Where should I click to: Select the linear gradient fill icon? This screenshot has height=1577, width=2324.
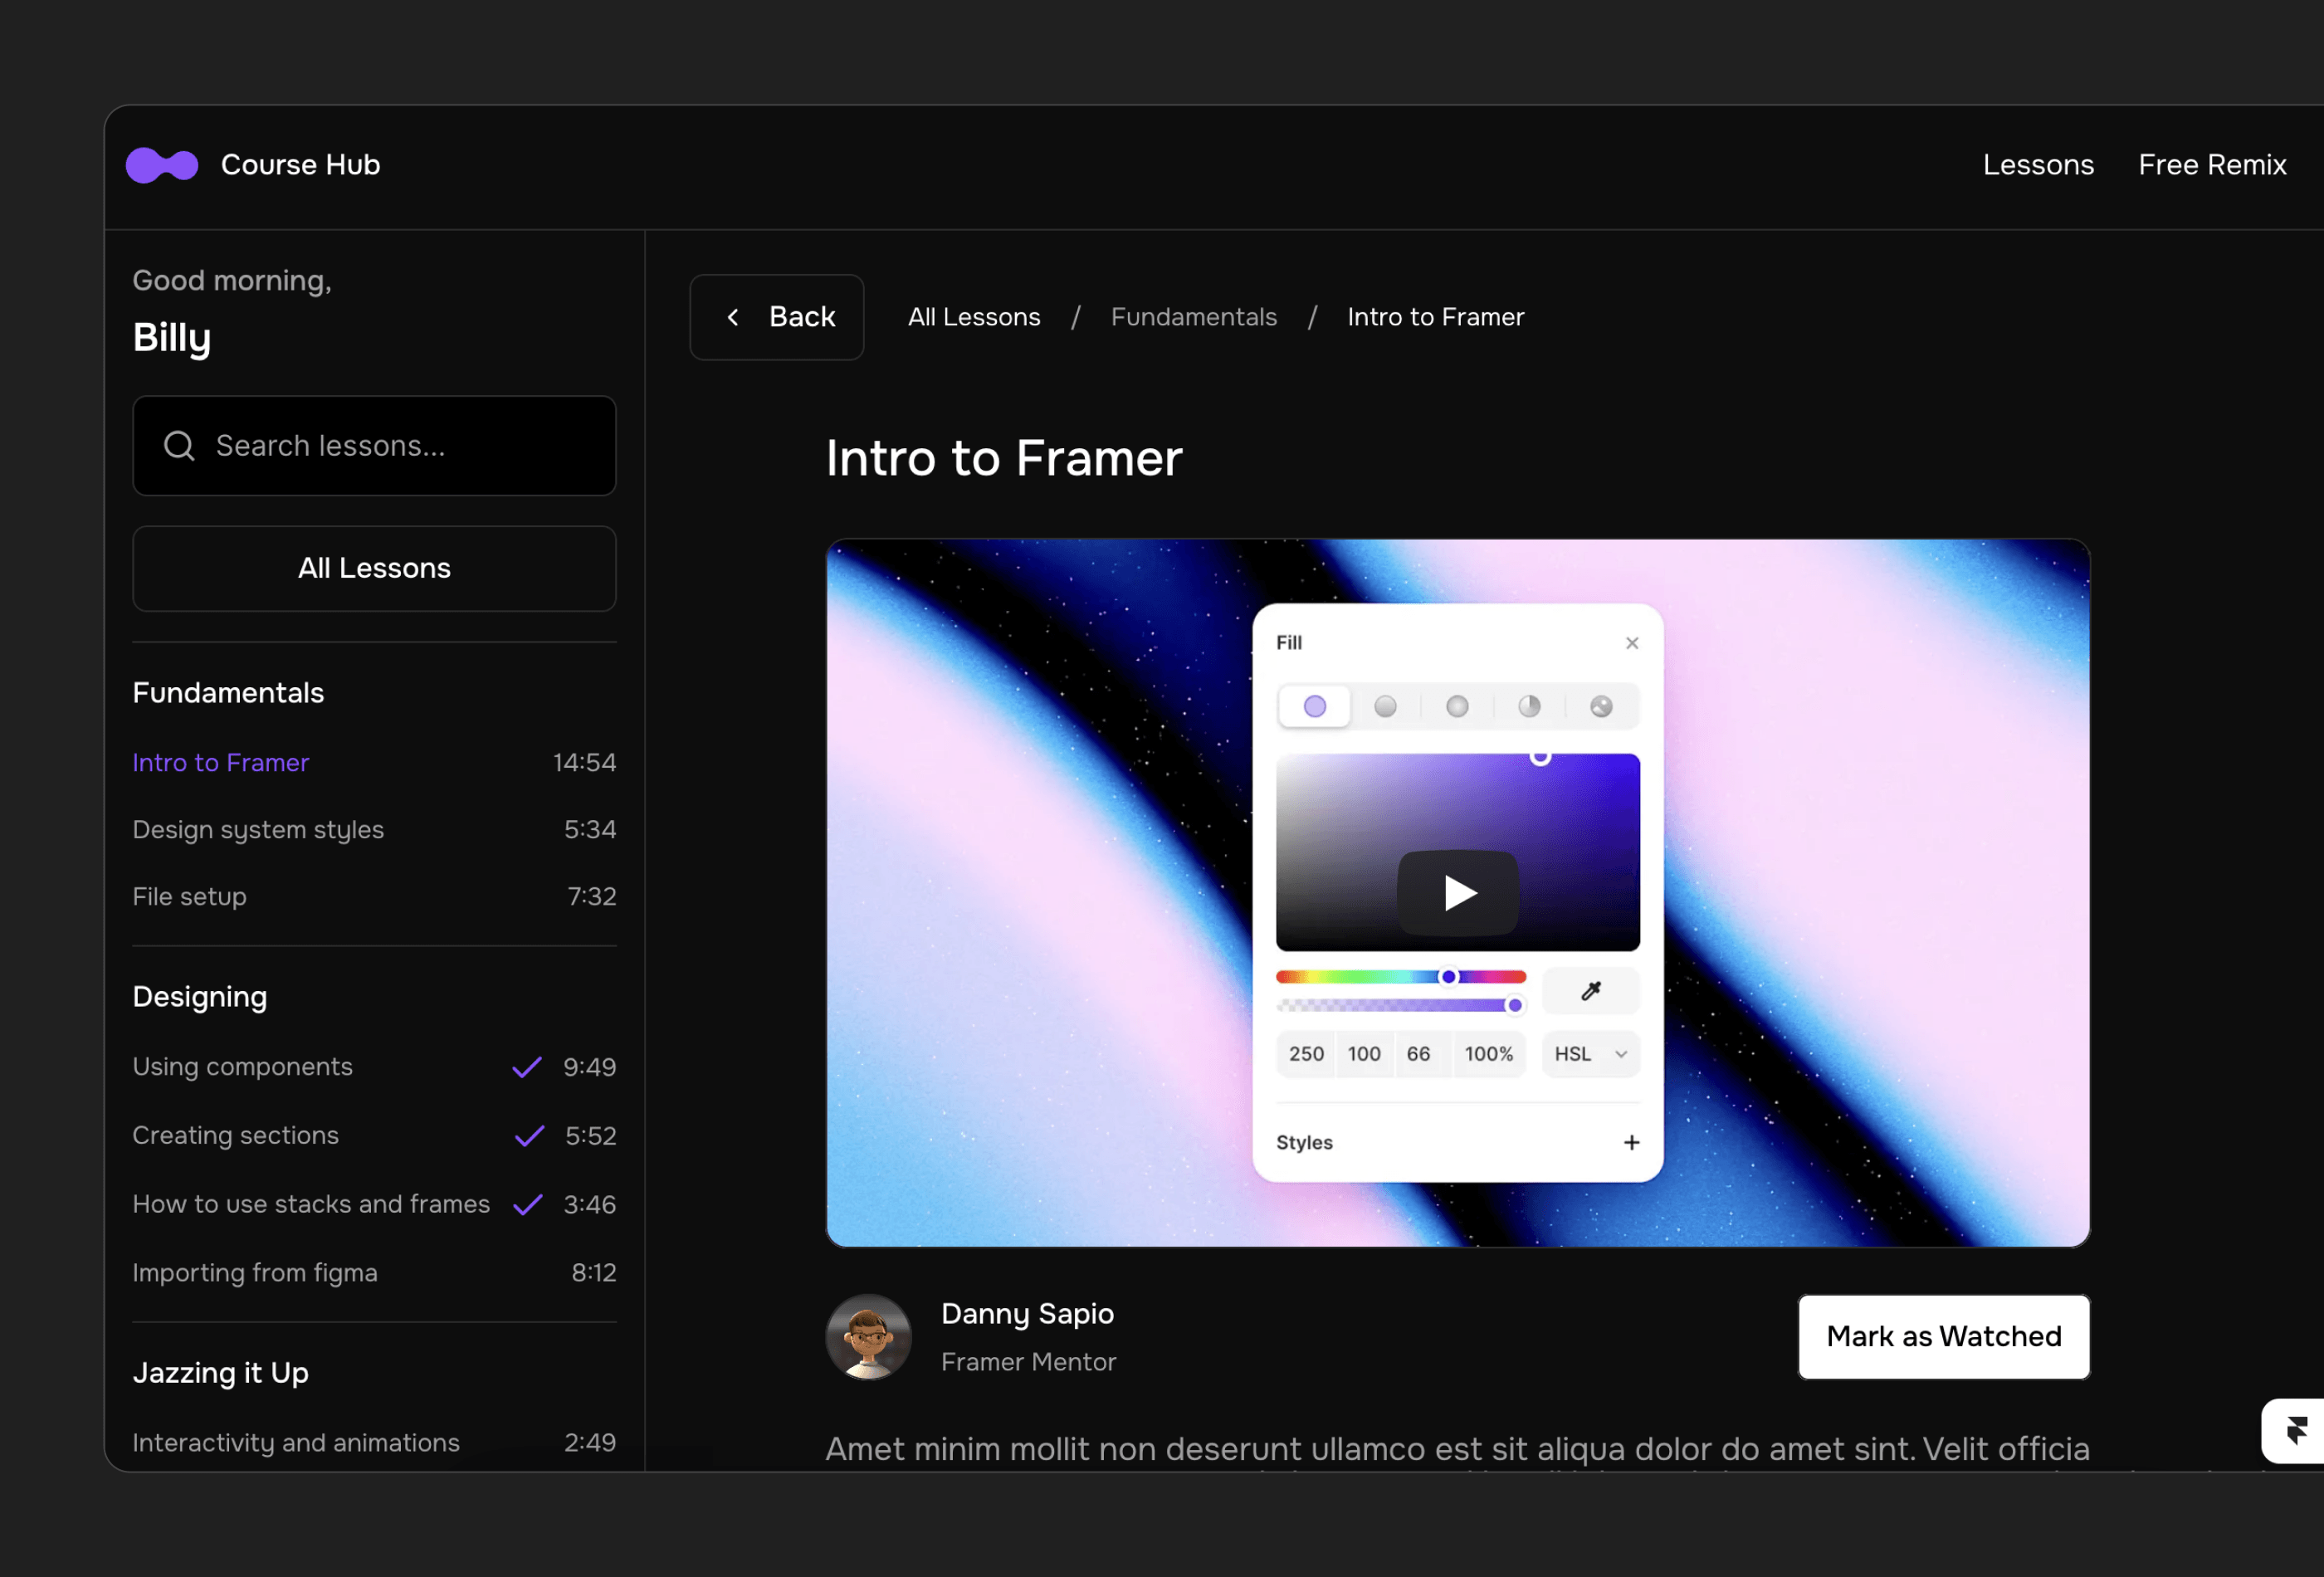(x=1384, y=704)
